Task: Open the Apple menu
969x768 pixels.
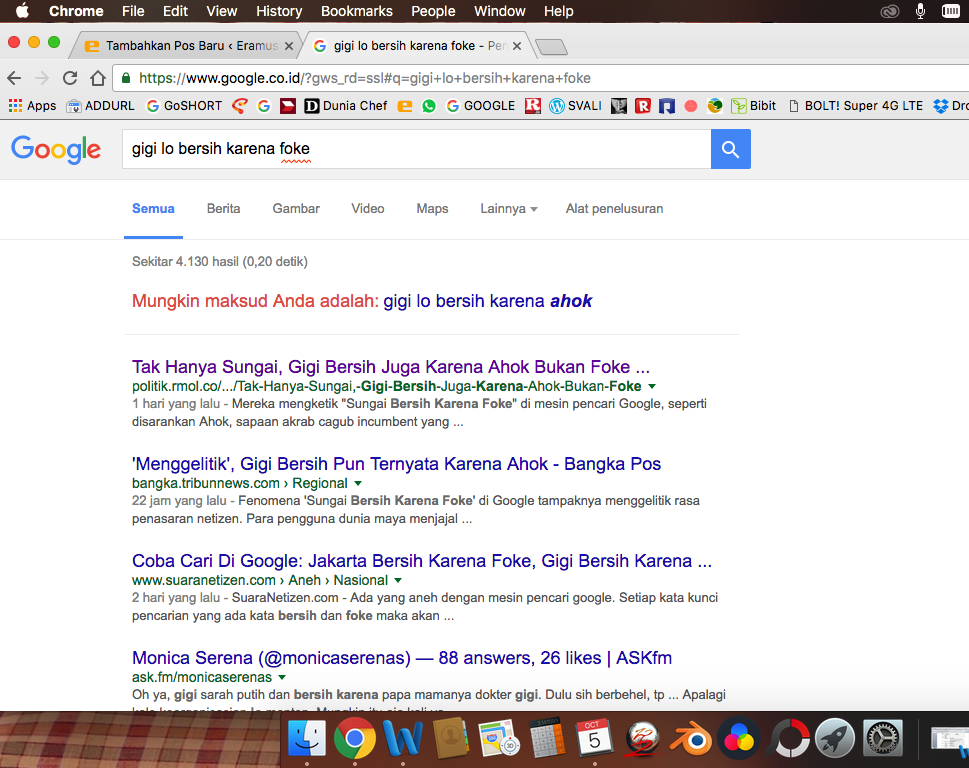Action: coord(22,11)
